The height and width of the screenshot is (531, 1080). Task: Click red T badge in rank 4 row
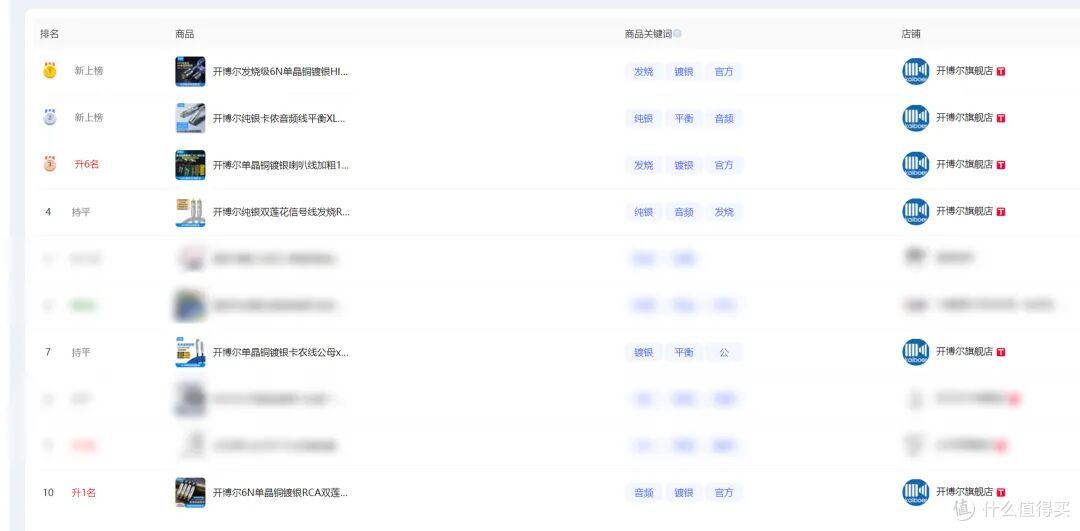tap(1001, 211)
